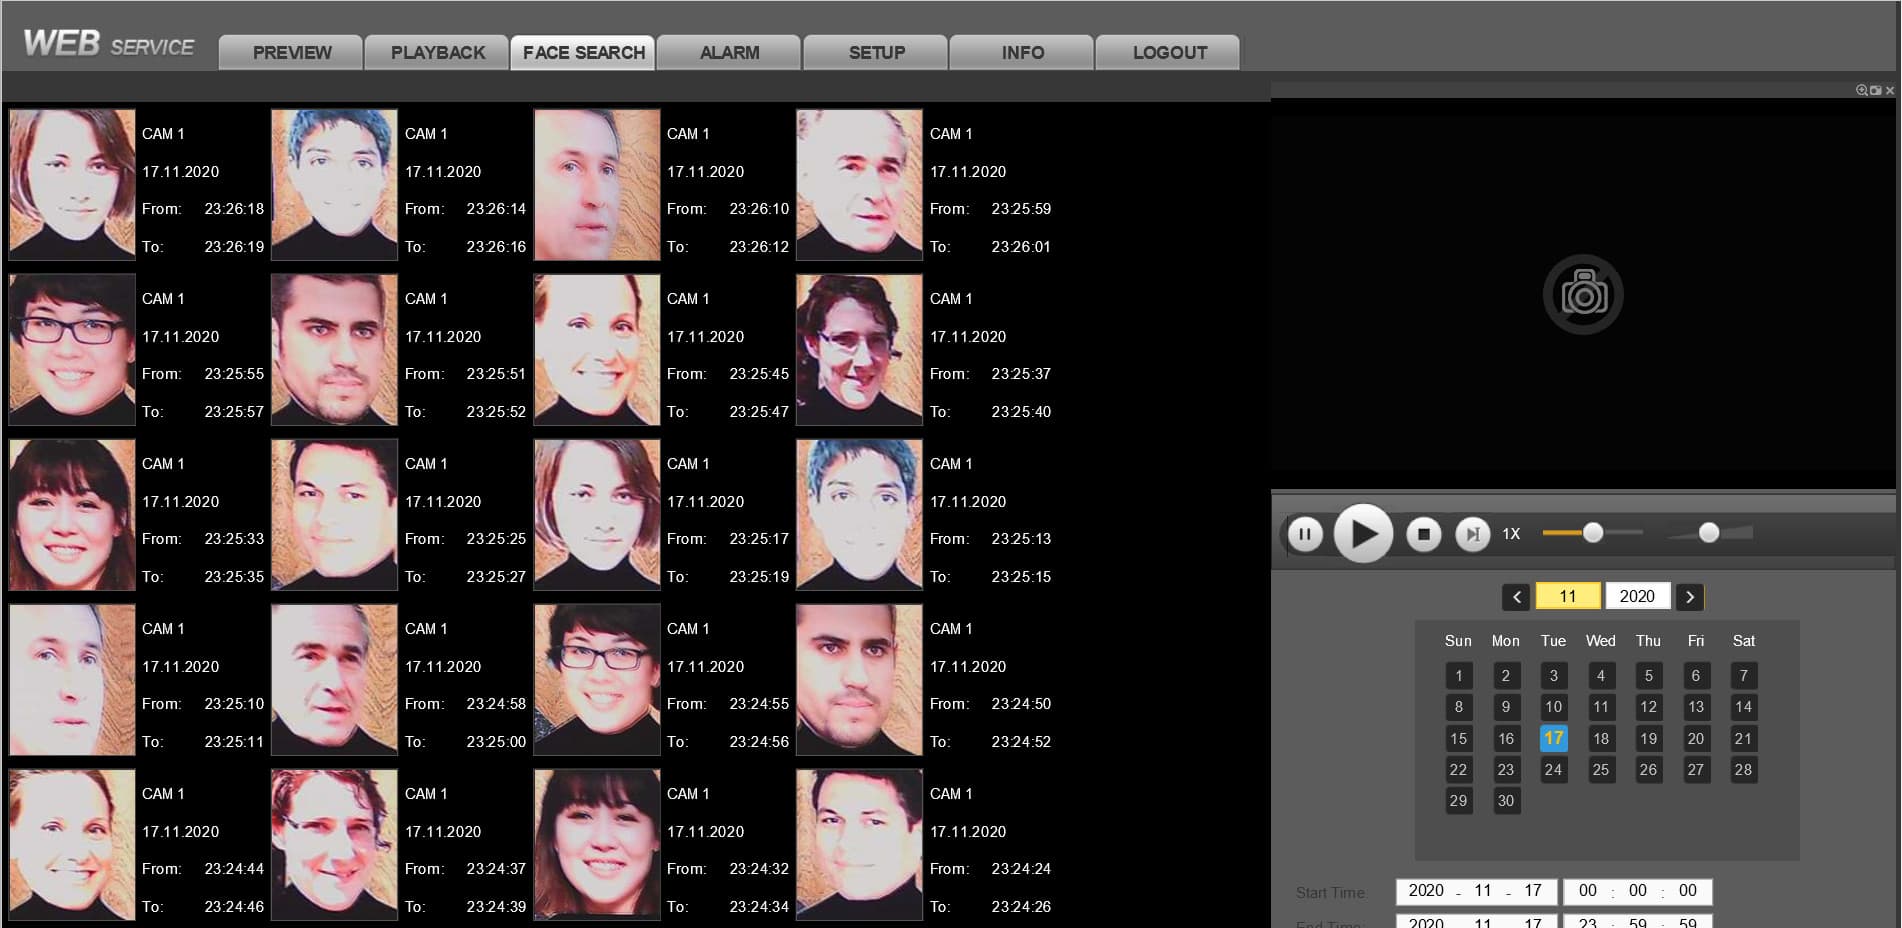
Task: Open the SETUP page
Action: coord(876,53)
